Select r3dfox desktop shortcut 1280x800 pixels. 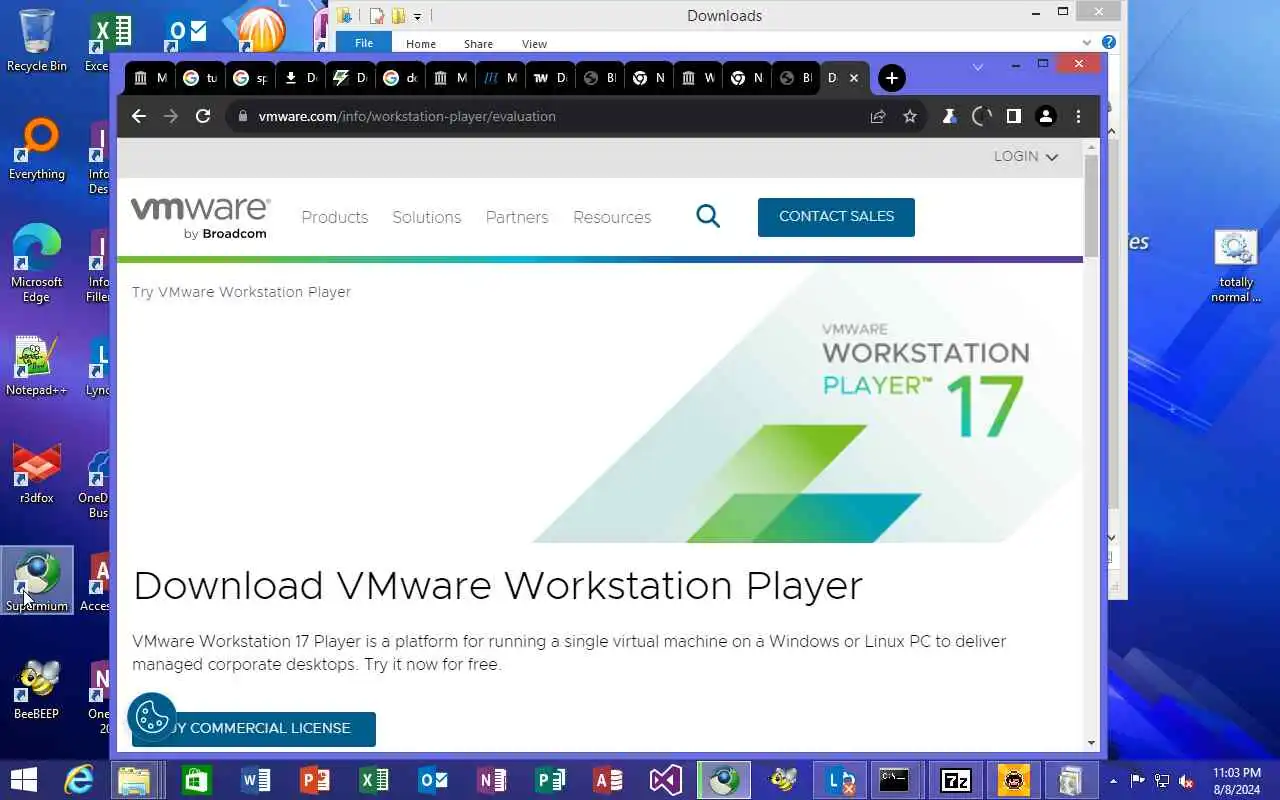(37, 474)
